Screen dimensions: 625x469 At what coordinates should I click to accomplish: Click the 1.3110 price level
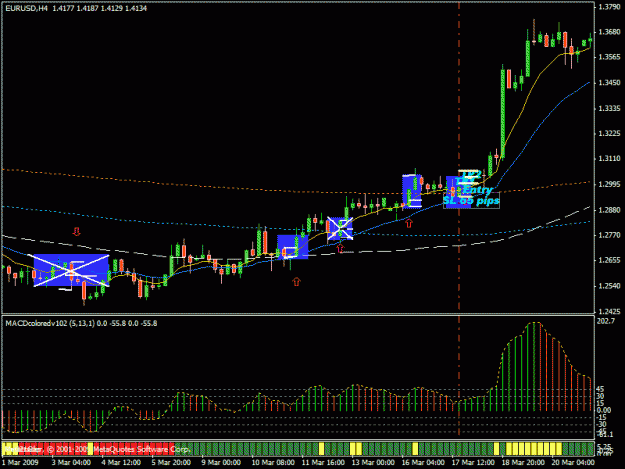(609, 159)
